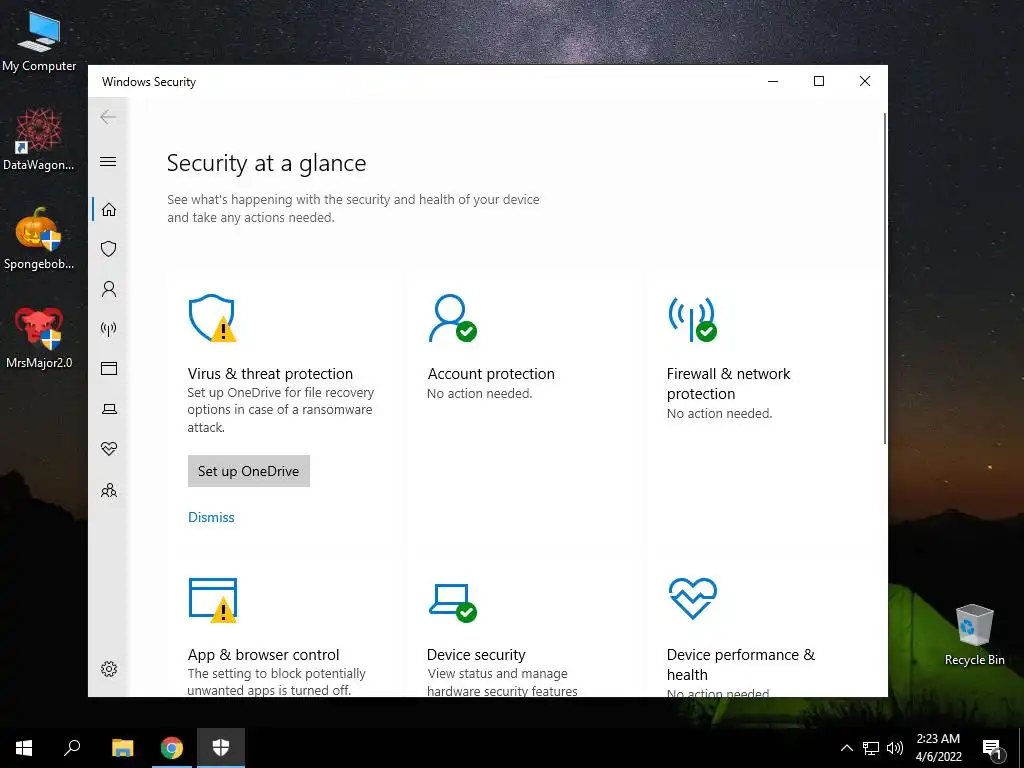The height and width of the screenshot is (768, 1024).
Task: Click the App & browser control tile icon
Action: point(212,600)
